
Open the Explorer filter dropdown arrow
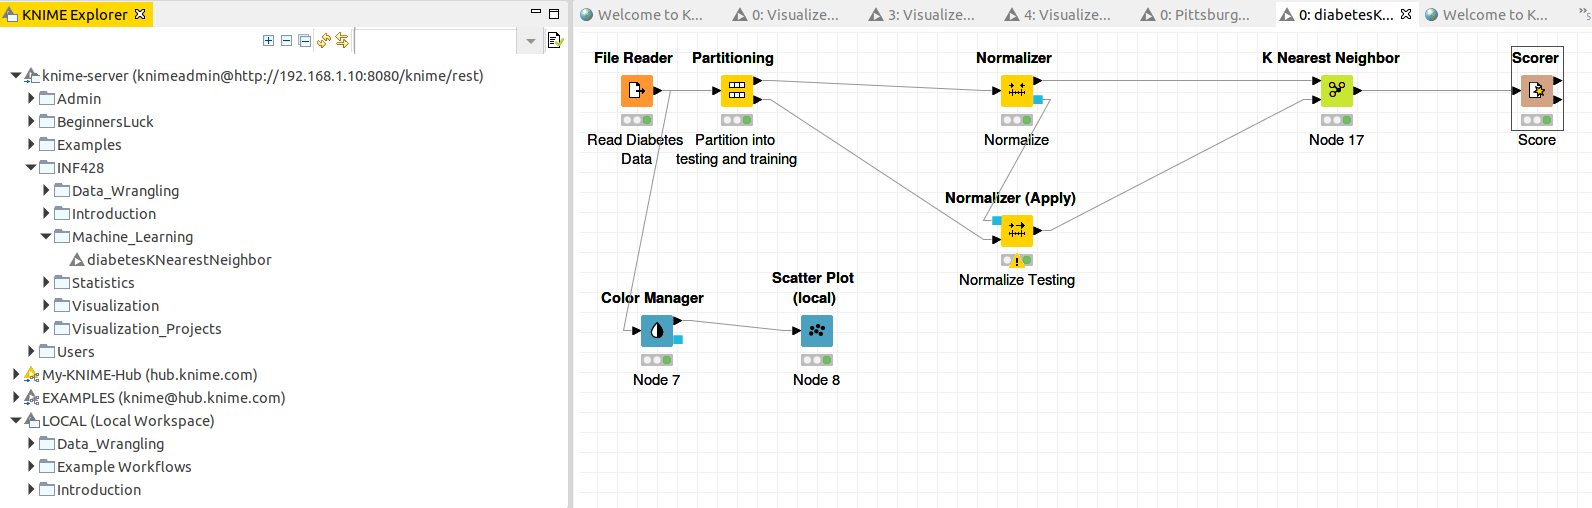click(x=531, y=41)
